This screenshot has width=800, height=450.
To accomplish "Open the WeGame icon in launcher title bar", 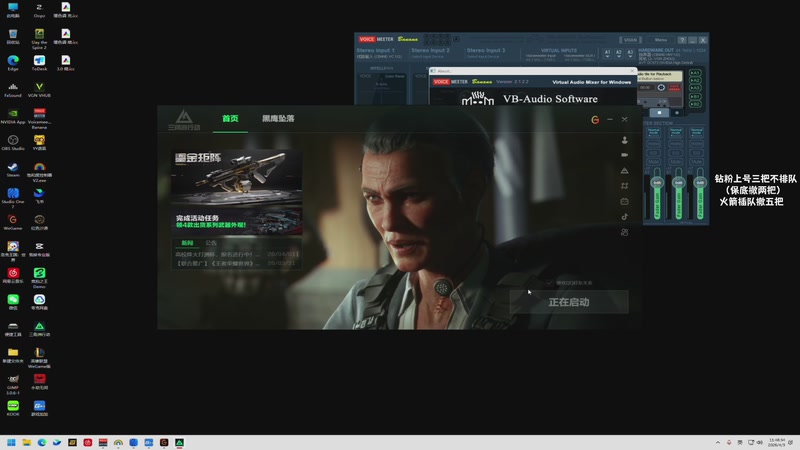I will pos(595,119).
